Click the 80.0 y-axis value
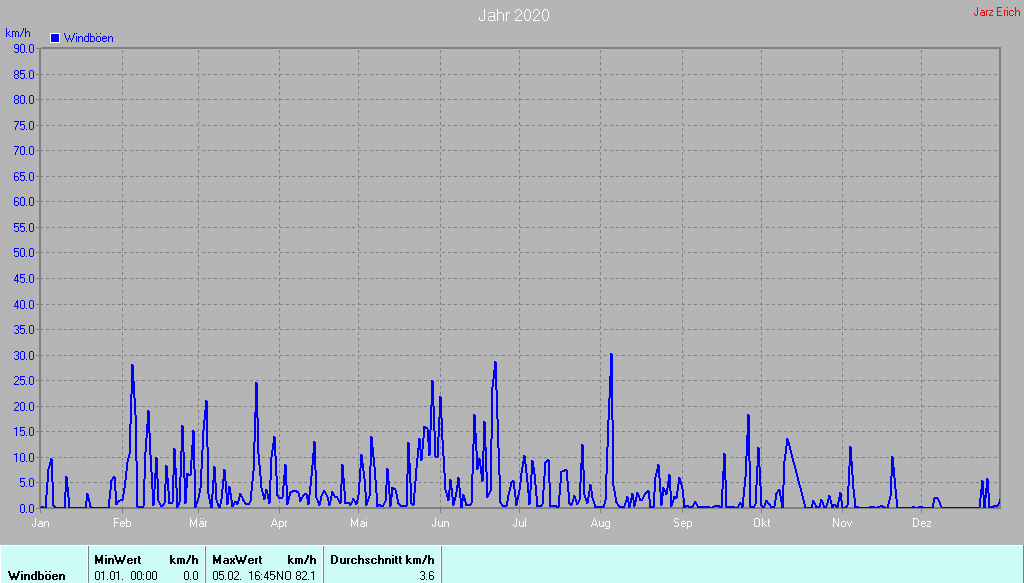The image size is (1024, 583). tap(24, 100)
